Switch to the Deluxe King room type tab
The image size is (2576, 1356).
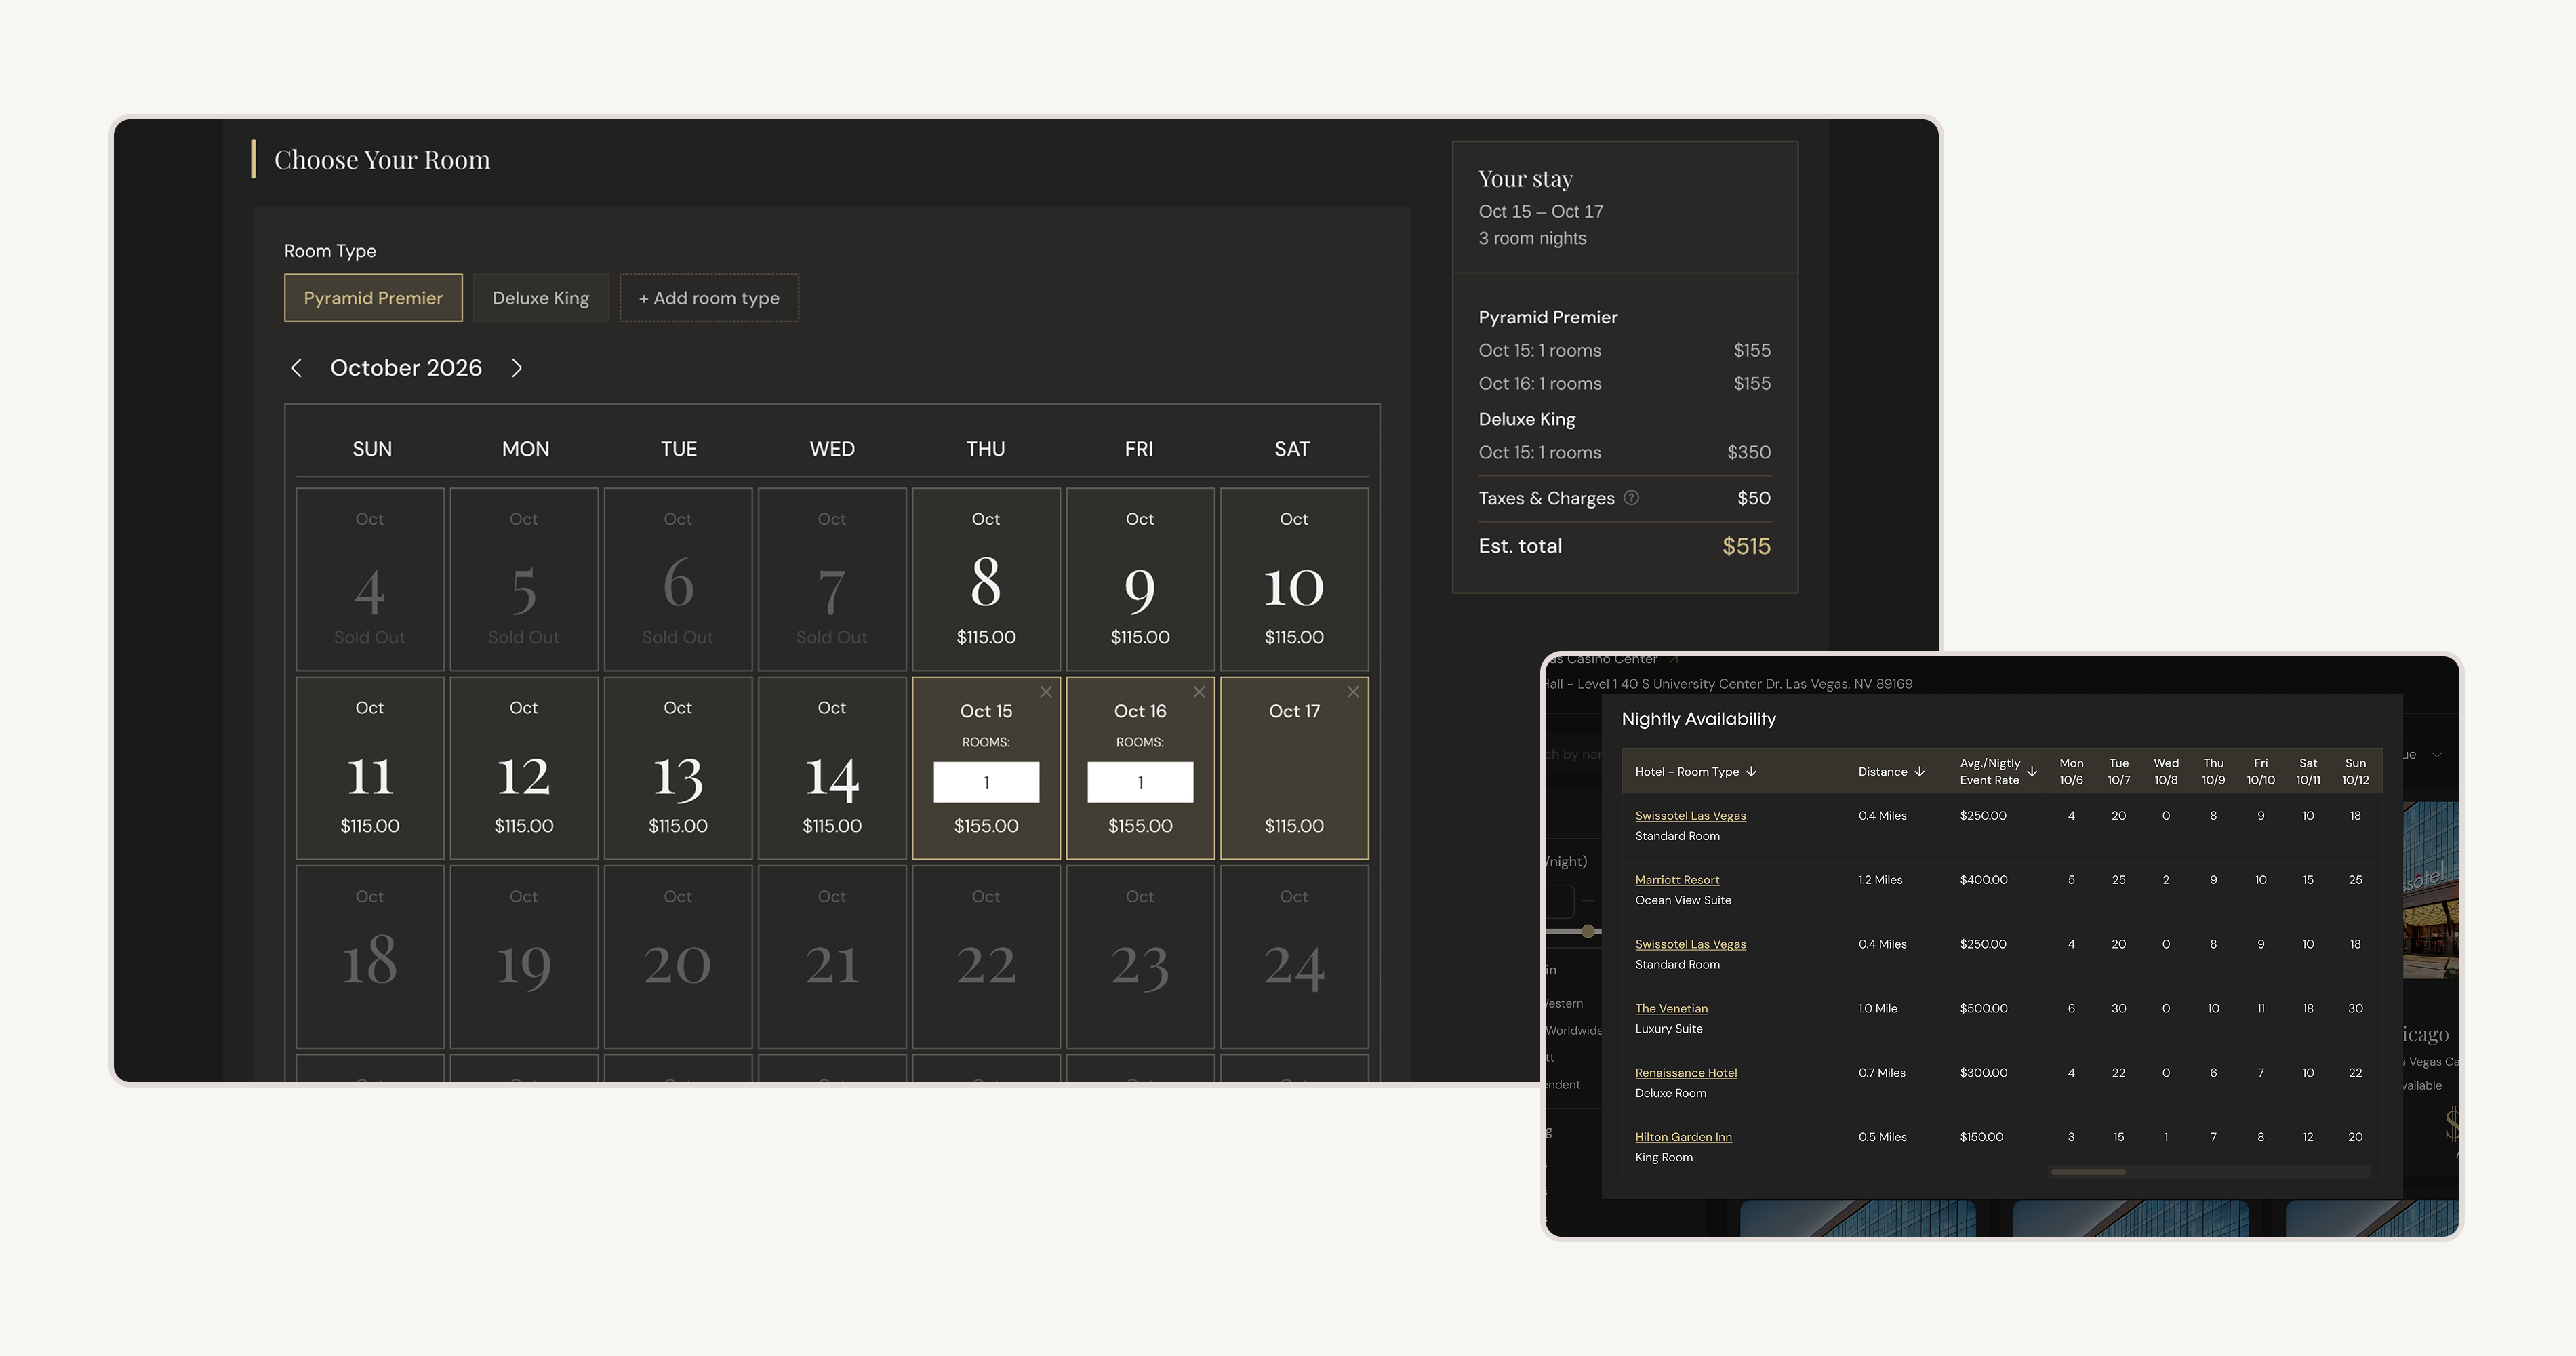(x=540, y=298)
